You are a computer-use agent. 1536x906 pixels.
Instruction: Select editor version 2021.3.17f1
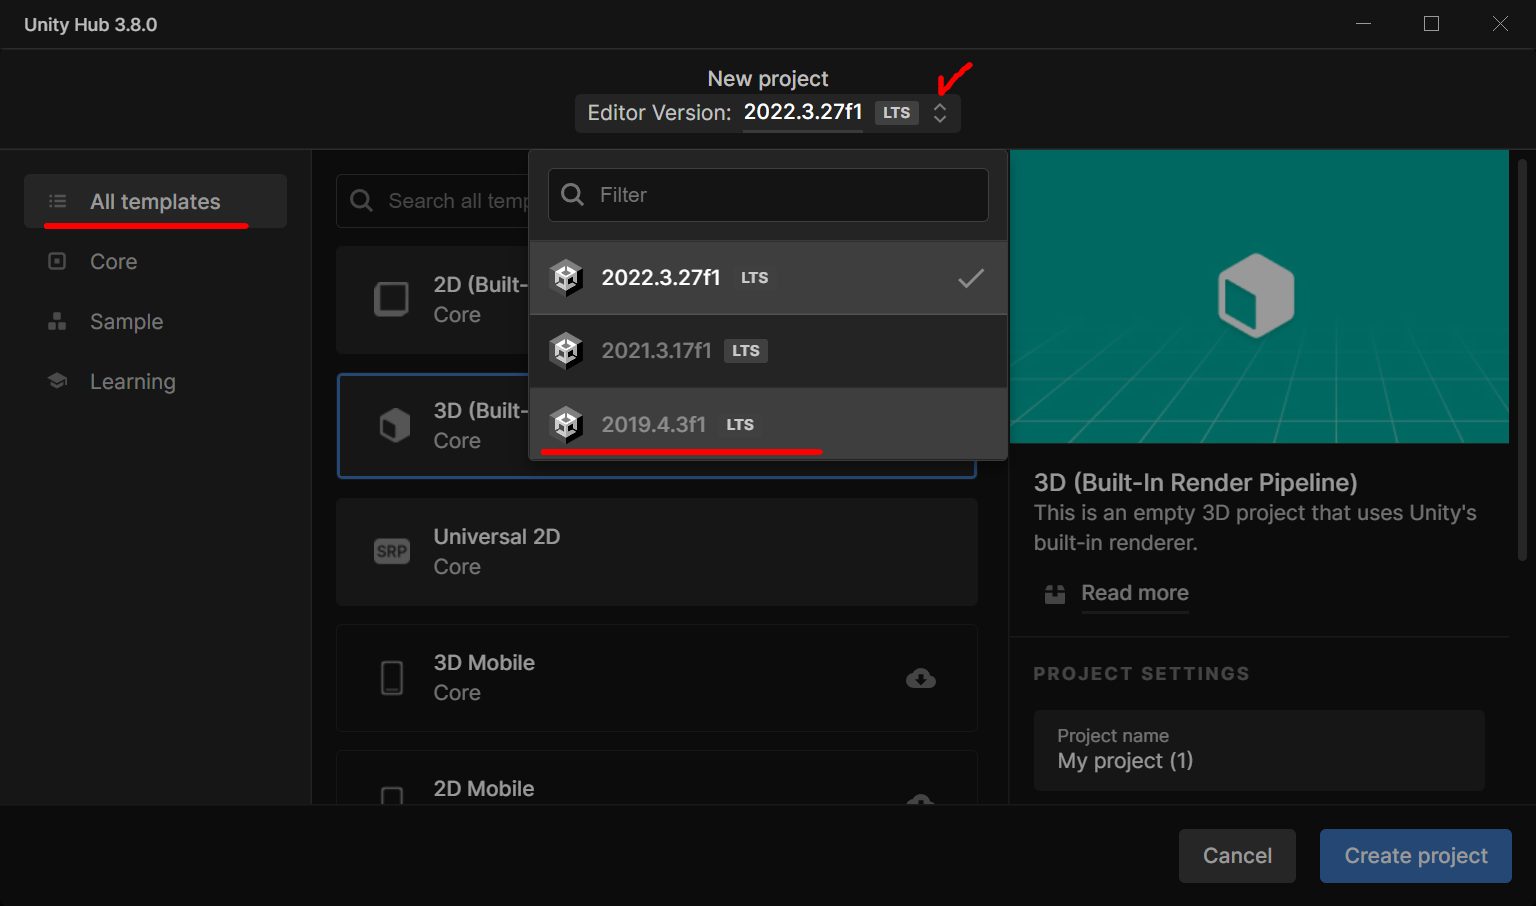coord(768,351)
